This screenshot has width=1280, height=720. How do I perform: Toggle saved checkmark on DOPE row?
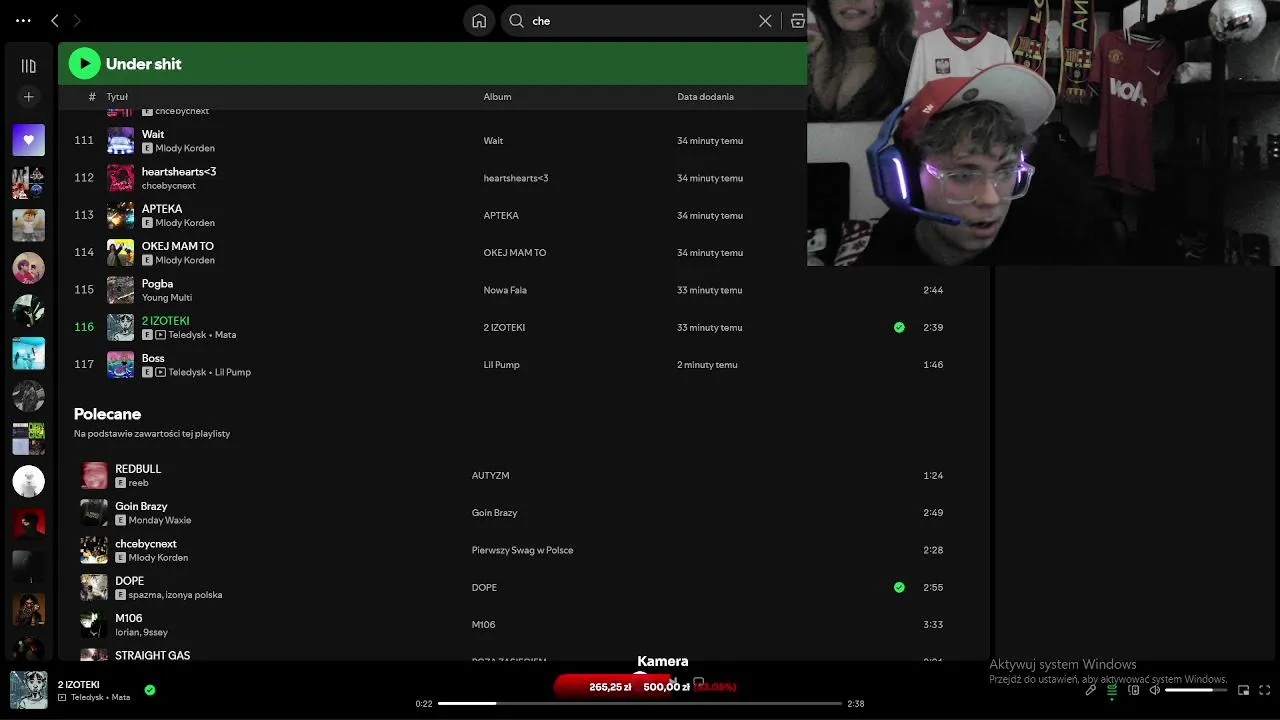[x=899, y=587]
